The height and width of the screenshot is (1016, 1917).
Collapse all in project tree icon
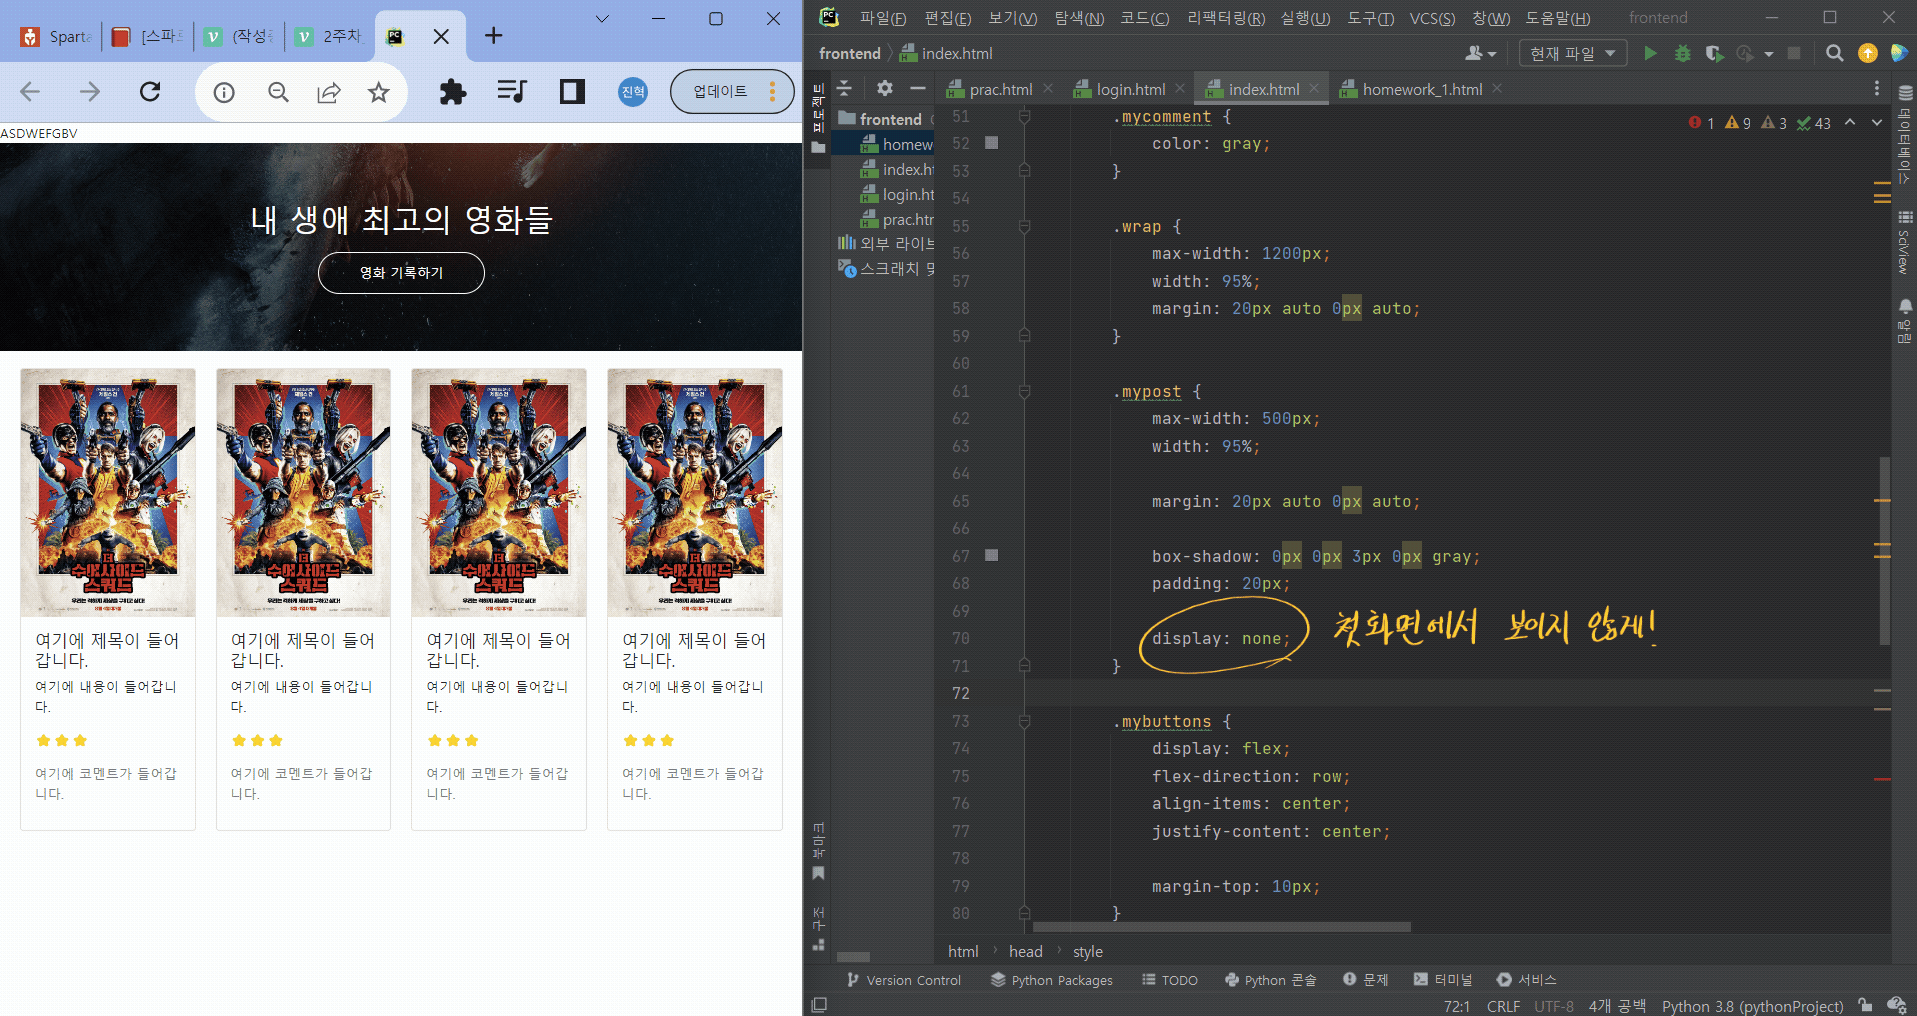[845, 88]
